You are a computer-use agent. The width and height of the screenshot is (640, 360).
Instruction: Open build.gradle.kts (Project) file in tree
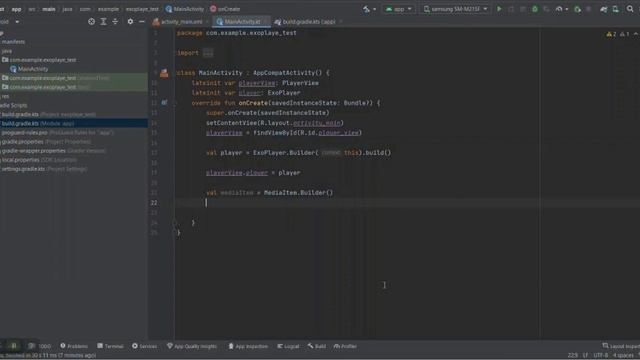pos(49,114)
